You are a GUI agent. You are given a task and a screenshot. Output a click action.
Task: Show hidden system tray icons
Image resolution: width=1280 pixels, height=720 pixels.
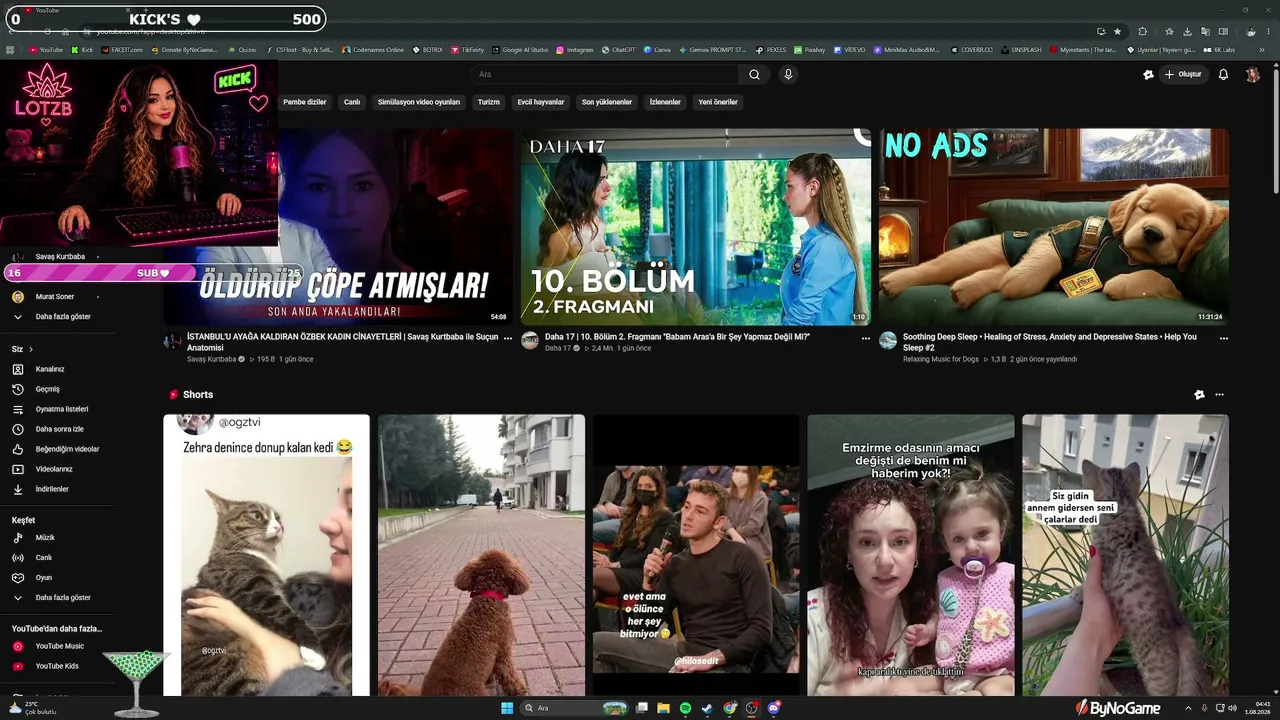point(1188,708)
